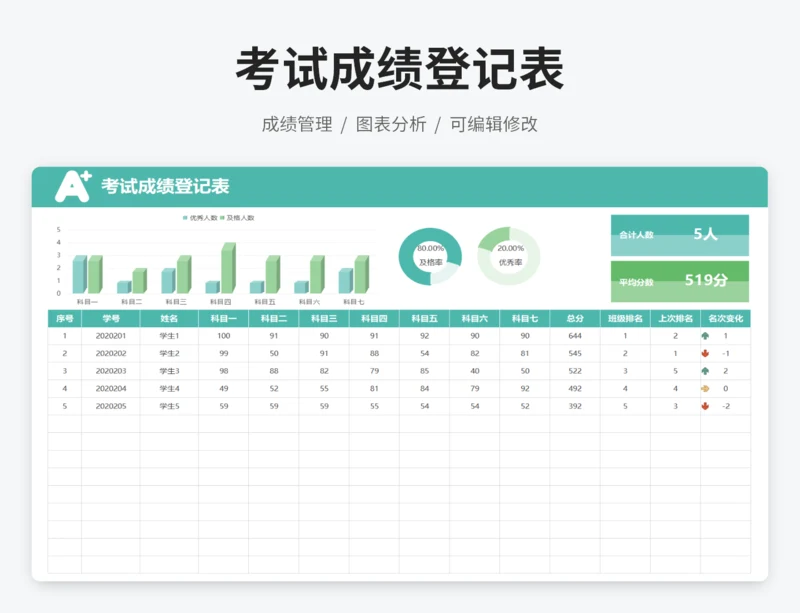Viewport: 800px width, 613px height.
Task: Select the 优秀率 20.00% donut chart
Action: point(509,256)
